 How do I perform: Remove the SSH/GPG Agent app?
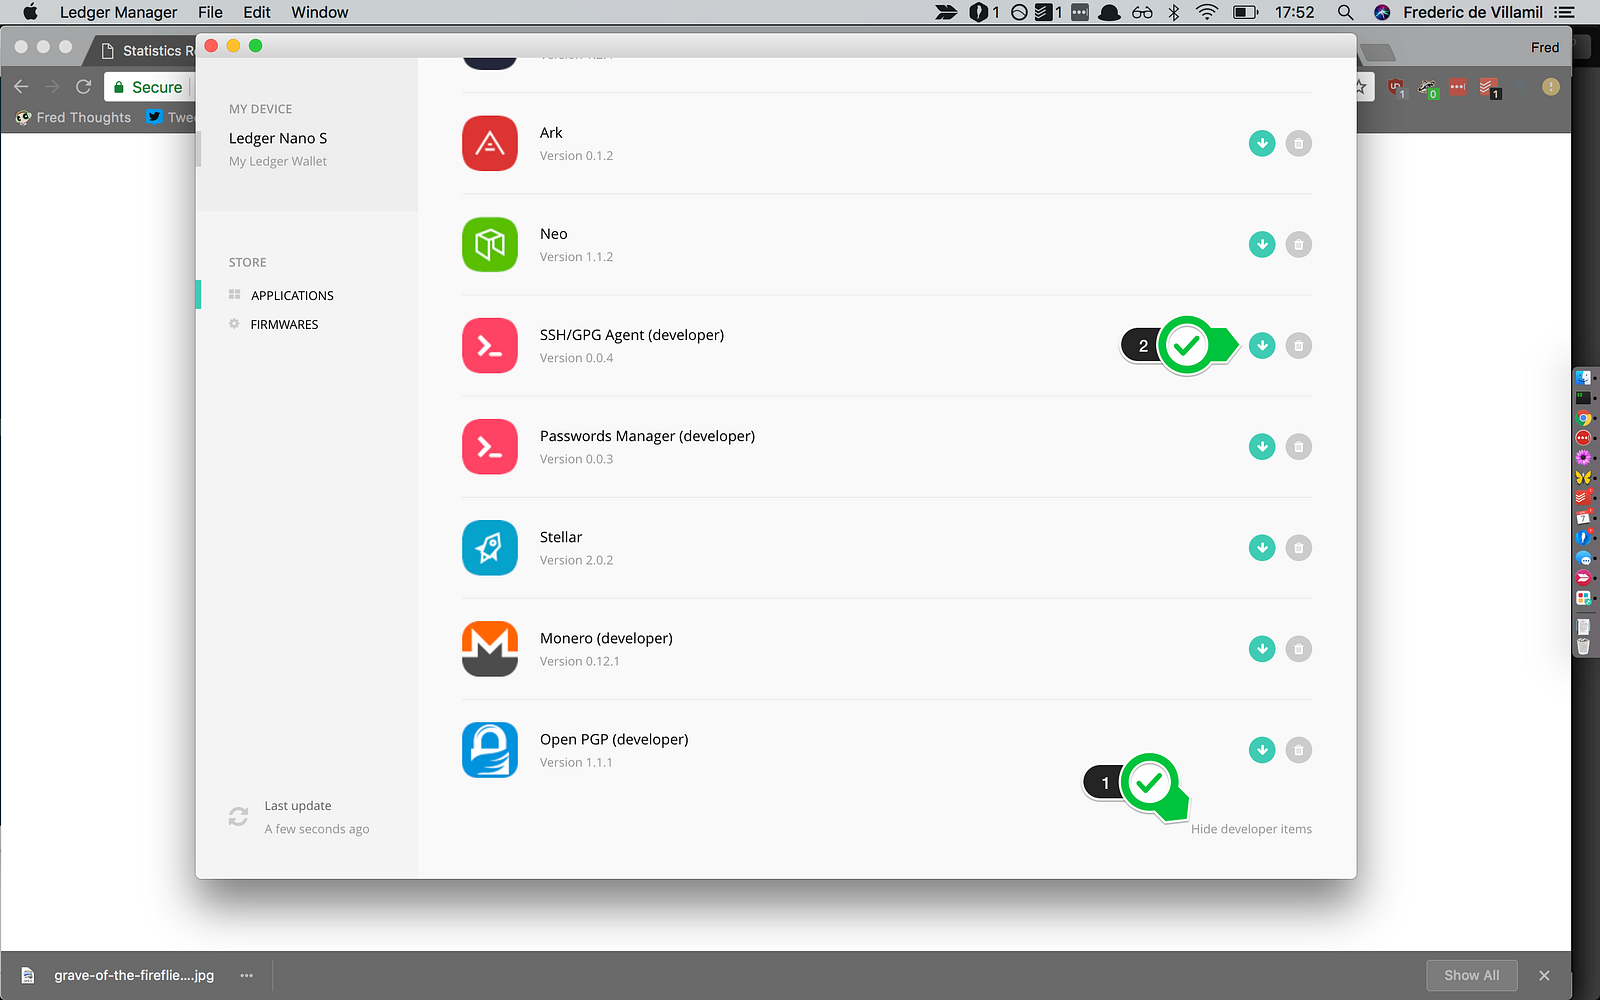(1298, 345)
